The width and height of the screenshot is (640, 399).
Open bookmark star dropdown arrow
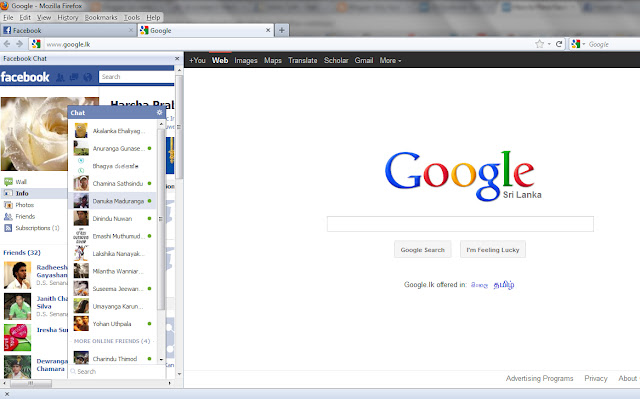tap(549, 44)
